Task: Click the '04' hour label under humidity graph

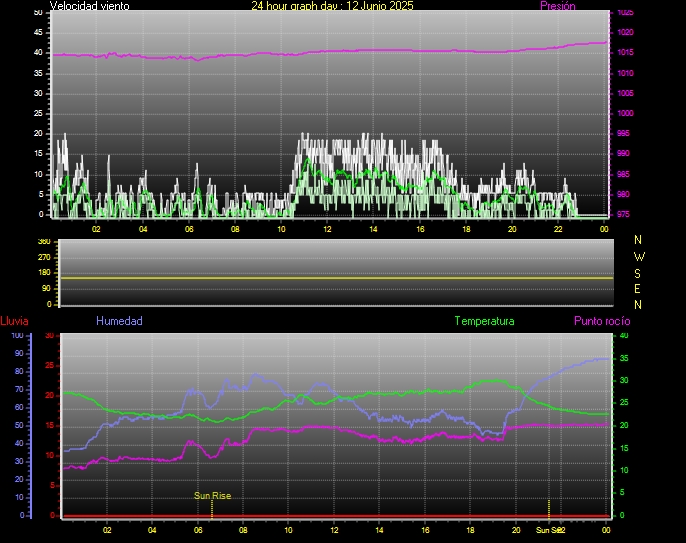Action: 152,530
